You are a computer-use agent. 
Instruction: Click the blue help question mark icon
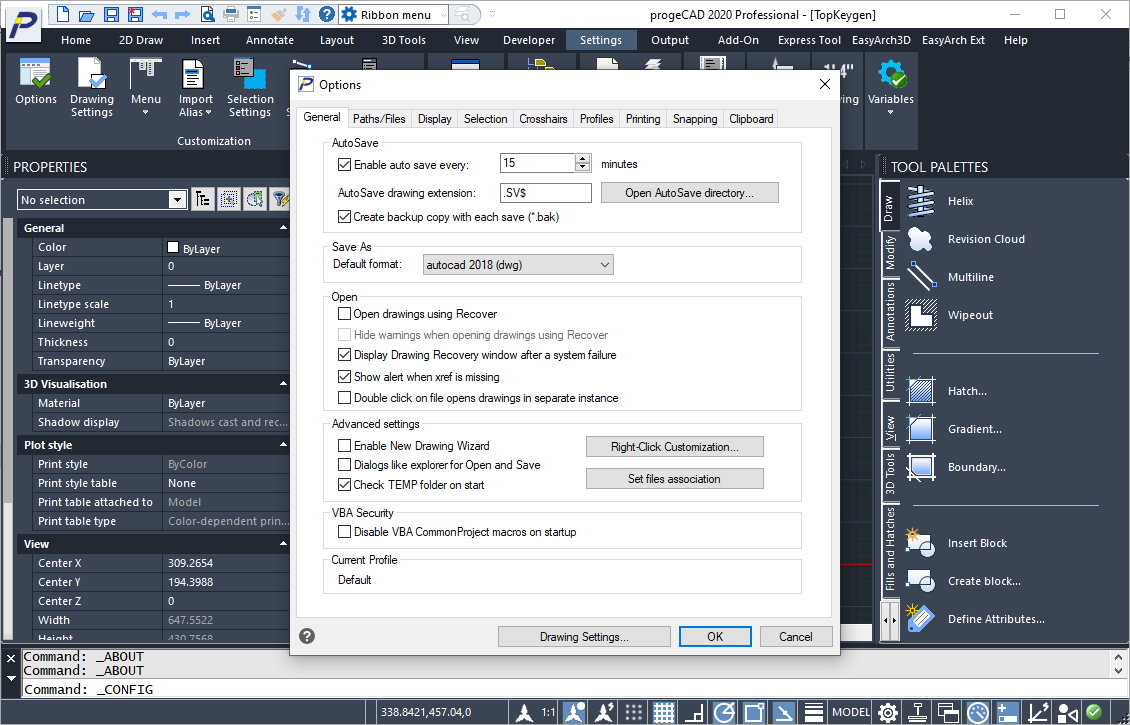[x=326, y=14]
